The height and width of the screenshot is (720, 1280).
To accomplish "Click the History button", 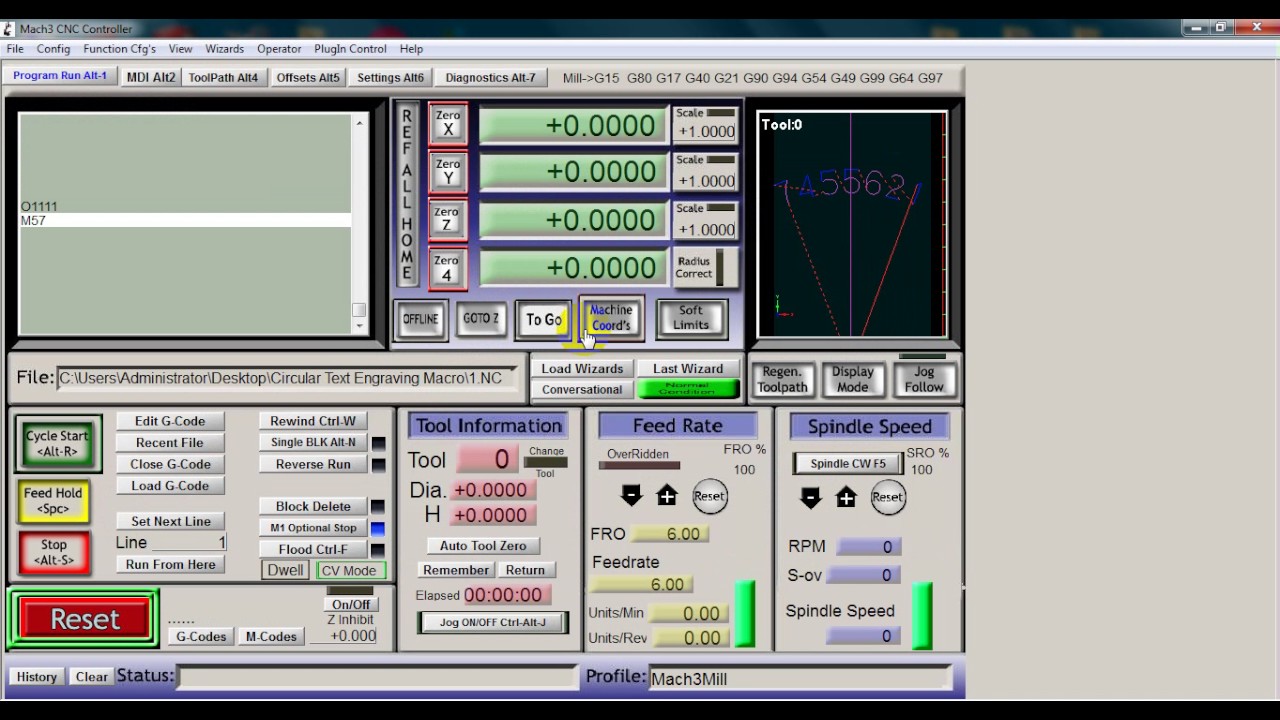I will (36, 677).
